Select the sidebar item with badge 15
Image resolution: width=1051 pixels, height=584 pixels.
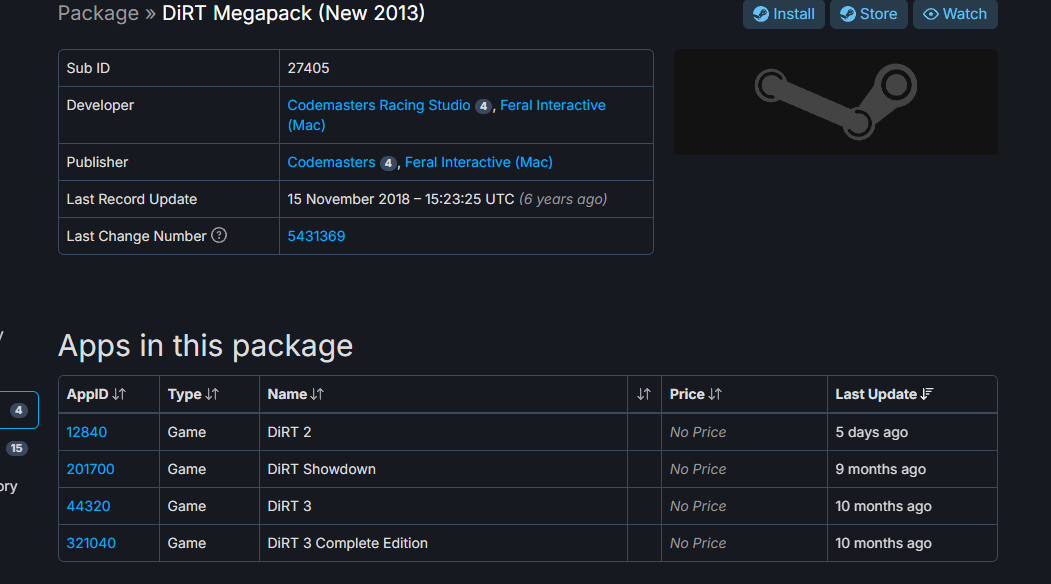point(17,448)
